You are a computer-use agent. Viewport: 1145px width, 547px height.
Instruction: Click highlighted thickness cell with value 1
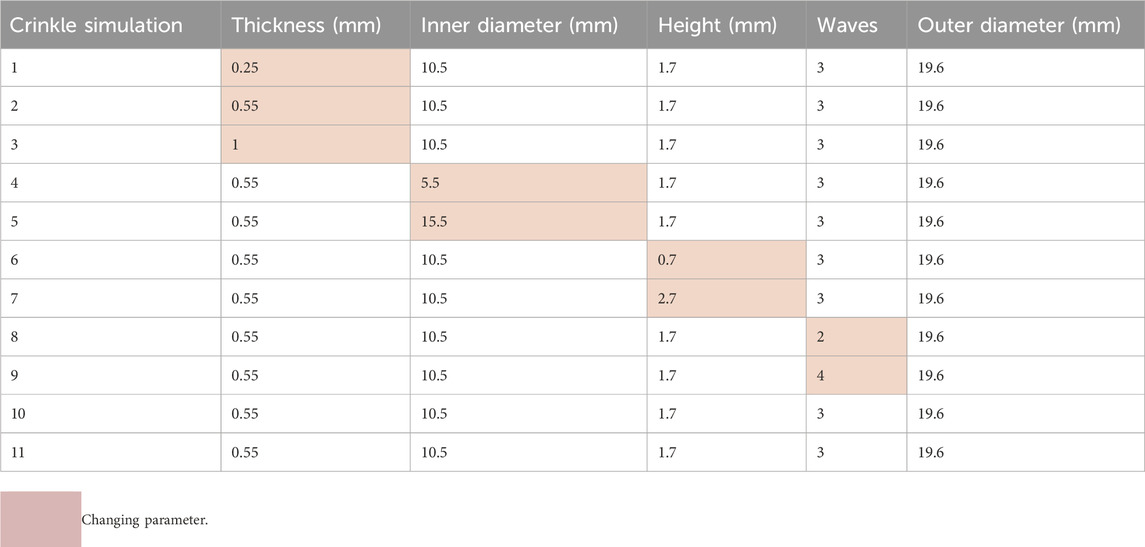[x=315, y=145]
